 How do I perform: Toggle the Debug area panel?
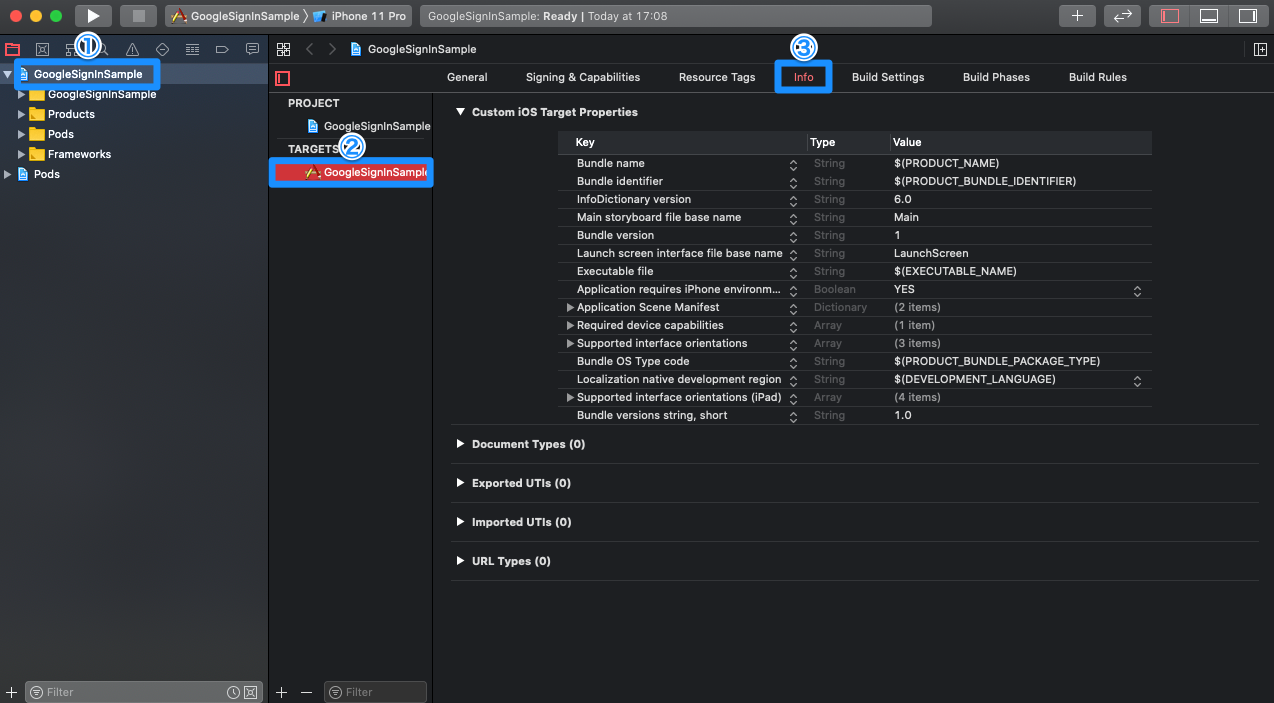coord(1209,16)
